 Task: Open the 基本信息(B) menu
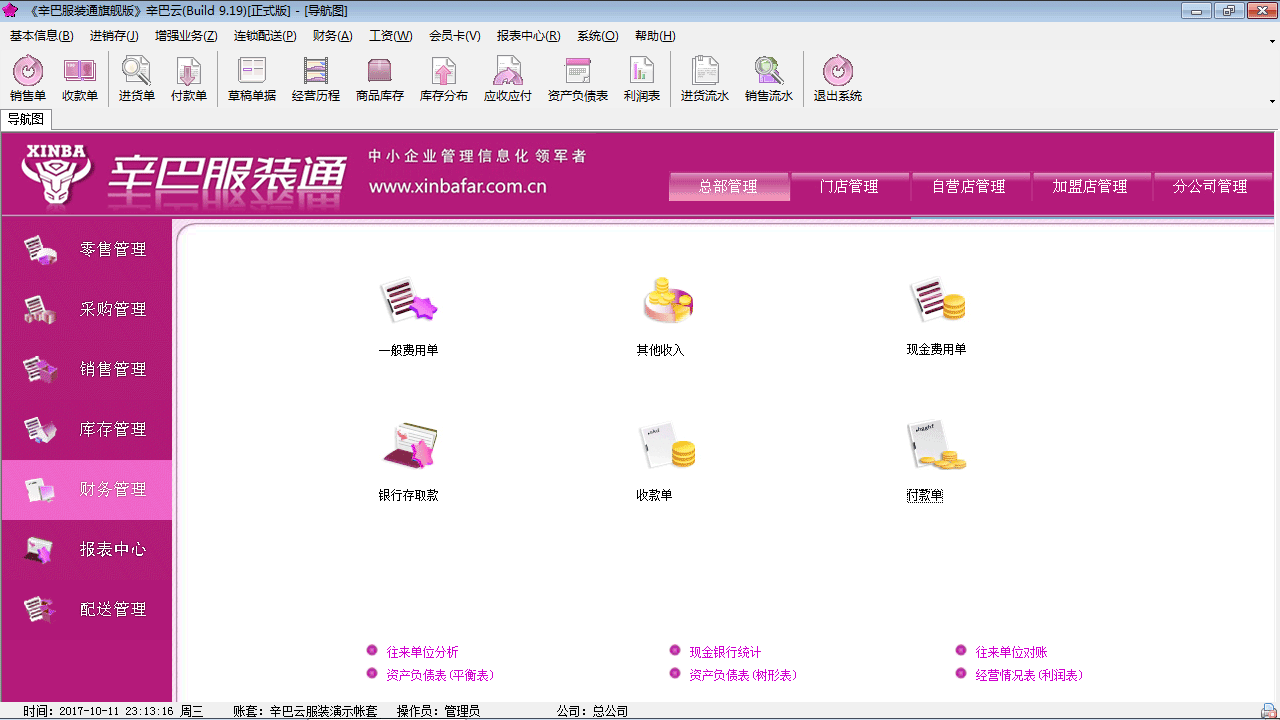click(x=42, y=35)
